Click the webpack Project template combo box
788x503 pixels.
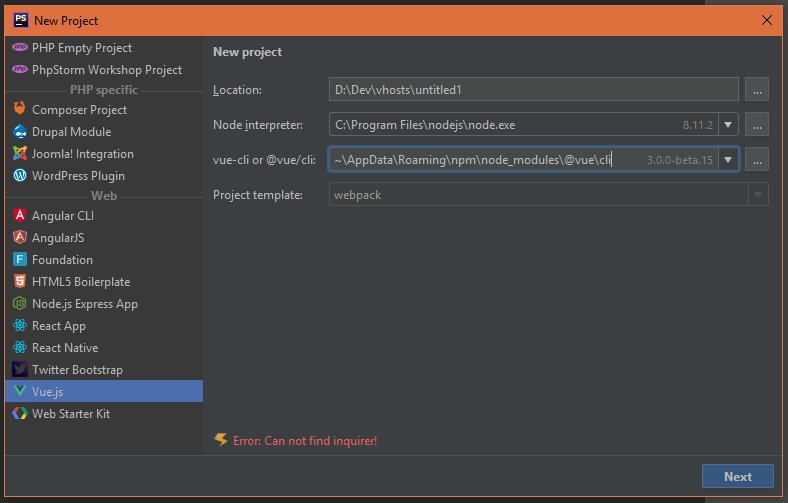point(548,195)
